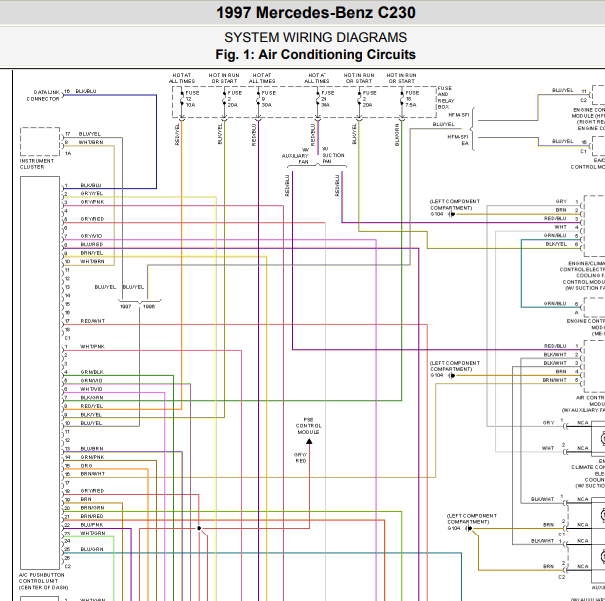Click the '1997 Mercedes-Benz C230' title
Viewport: 605px width, 601px height.
point(316,13)
